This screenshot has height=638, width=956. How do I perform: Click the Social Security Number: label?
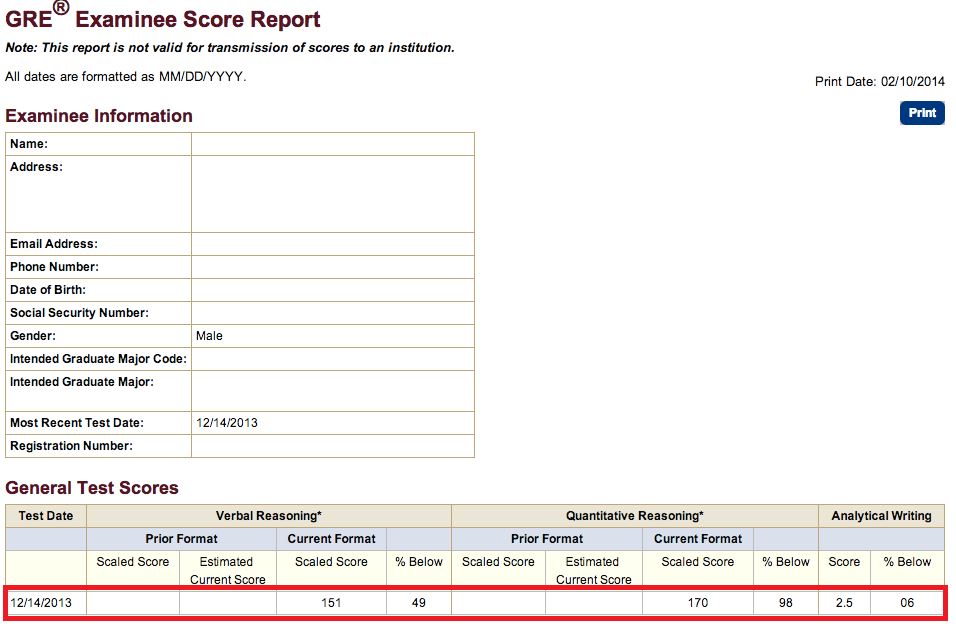pyautogui.click(x=79, y=313)
